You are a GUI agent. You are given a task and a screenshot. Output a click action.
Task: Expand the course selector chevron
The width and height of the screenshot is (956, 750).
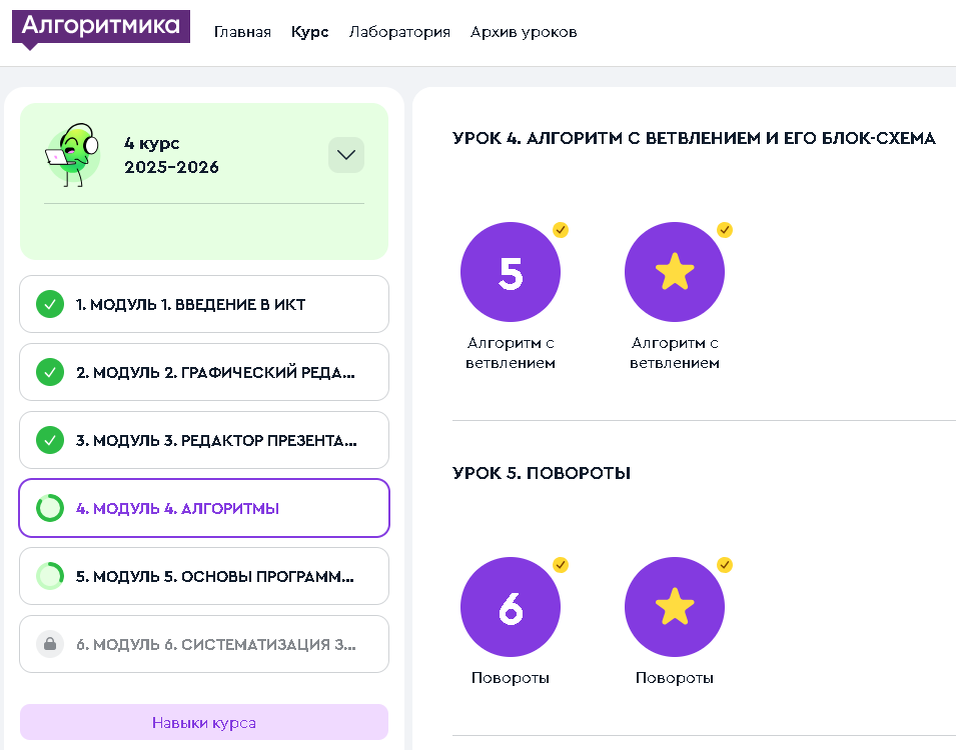(345, 155)
